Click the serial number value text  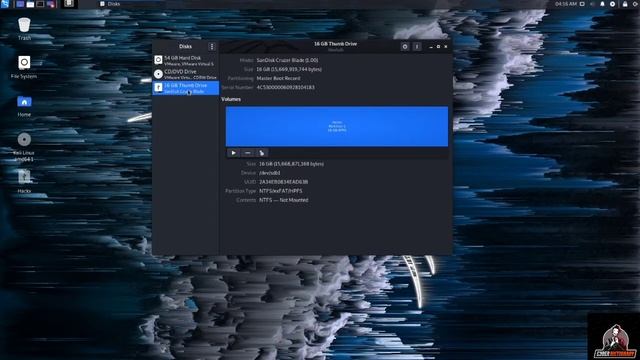(x=285, y=87)
